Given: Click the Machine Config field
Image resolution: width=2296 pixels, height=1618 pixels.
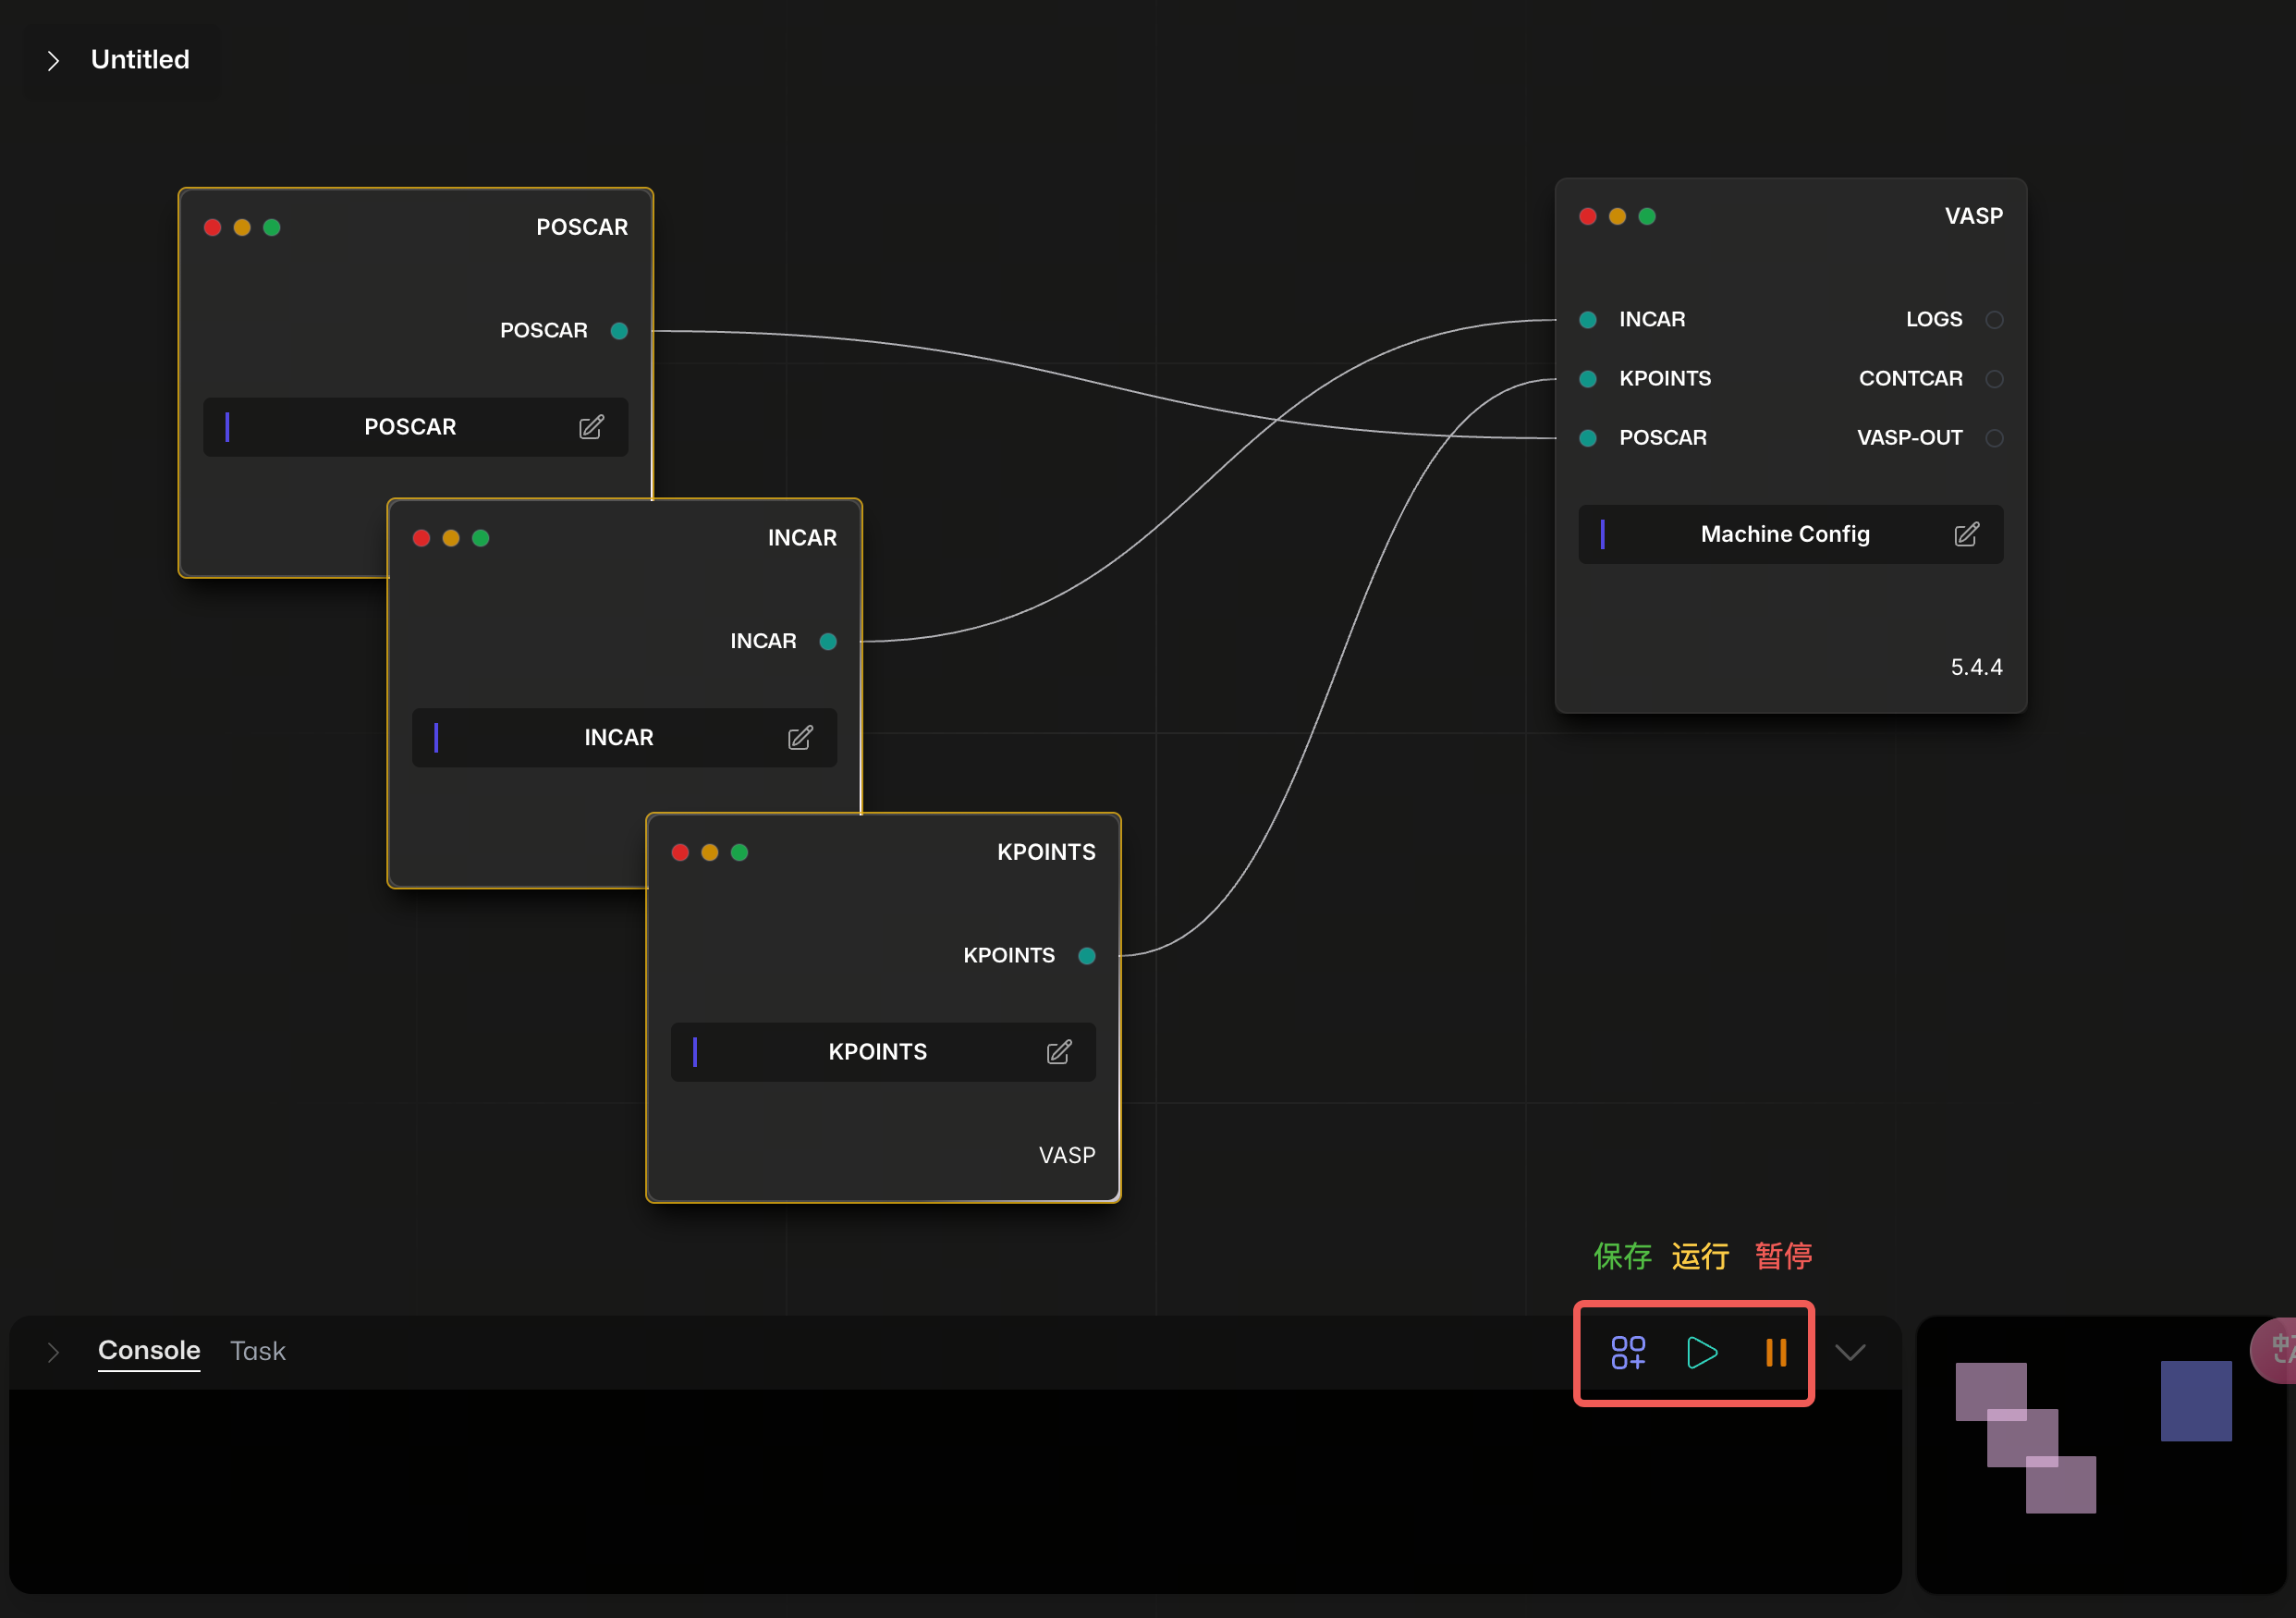Looking at the screenshot, I should tap(1784, 534).
